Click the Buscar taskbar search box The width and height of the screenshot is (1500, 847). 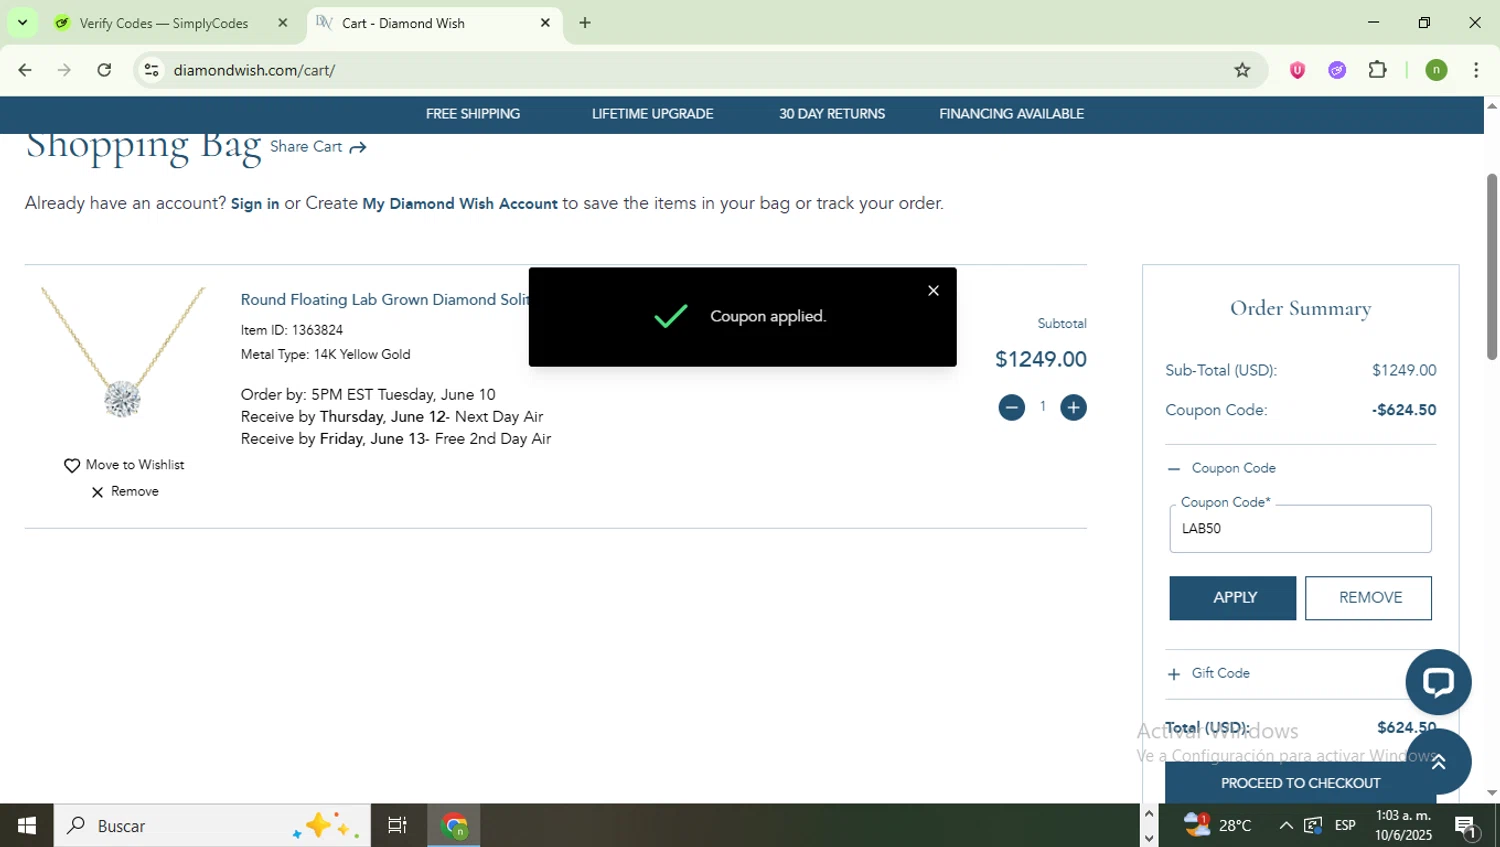click(212, 826)
